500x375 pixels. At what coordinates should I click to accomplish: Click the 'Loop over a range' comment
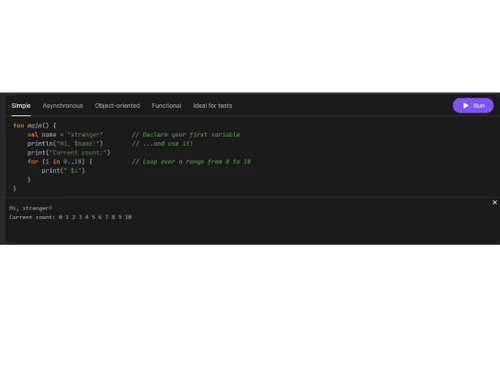191,162
